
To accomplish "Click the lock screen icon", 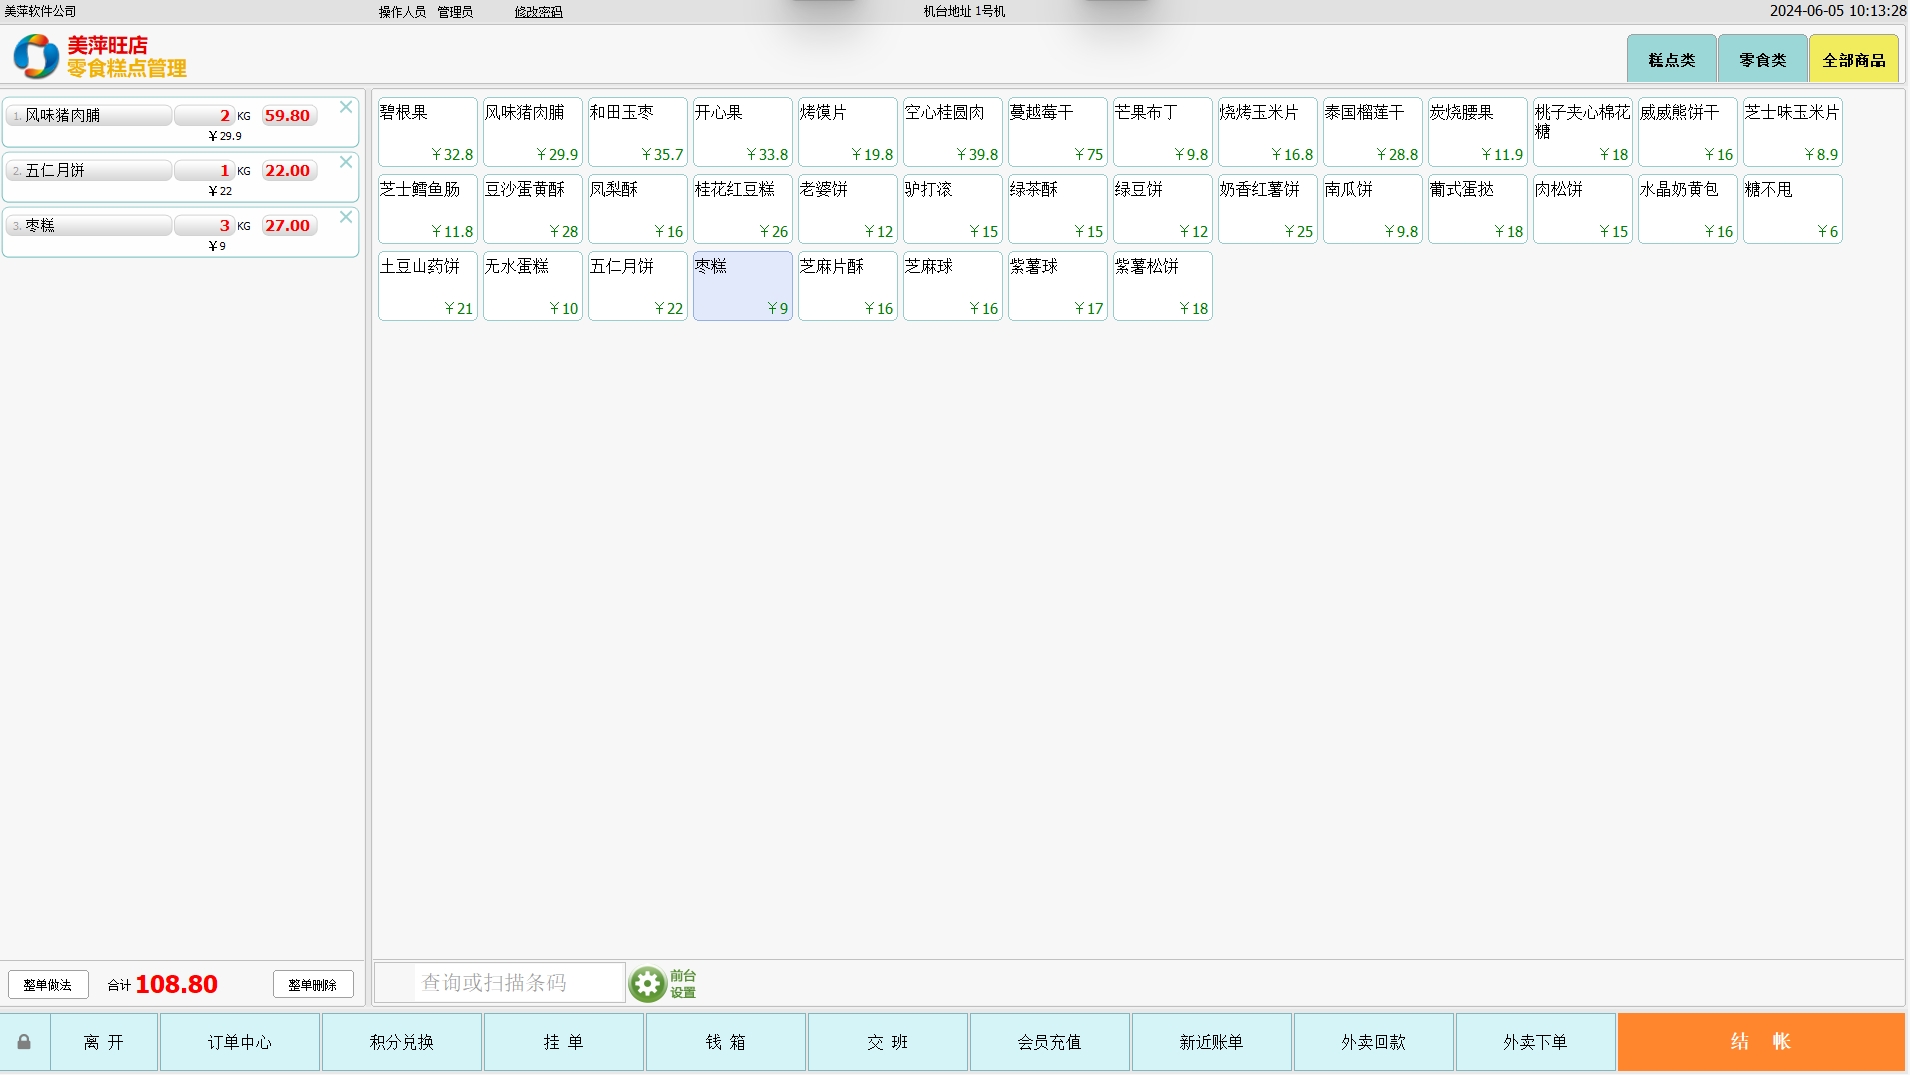I will pyautogui.click(x=24, y=1042).
